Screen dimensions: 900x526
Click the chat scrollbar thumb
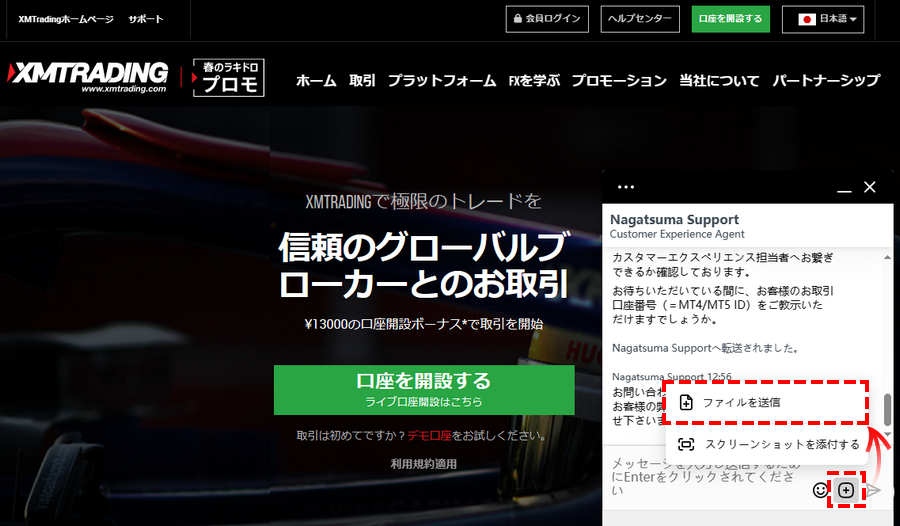coord(887,409)
